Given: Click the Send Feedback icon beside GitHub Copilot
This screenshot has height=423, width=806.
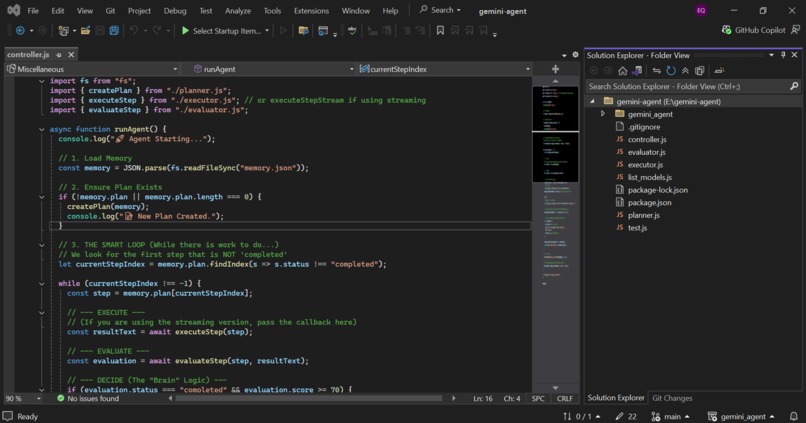Looking at the screenshot, I should point(795,30).
